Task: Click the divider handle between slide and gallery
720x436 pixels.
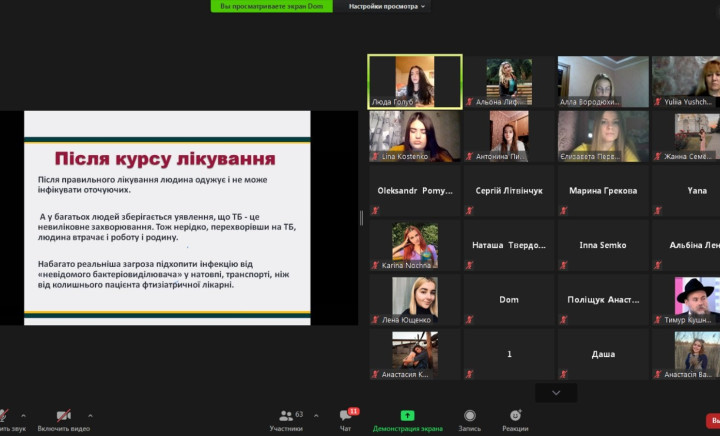Action: click(x=361, y=218)
